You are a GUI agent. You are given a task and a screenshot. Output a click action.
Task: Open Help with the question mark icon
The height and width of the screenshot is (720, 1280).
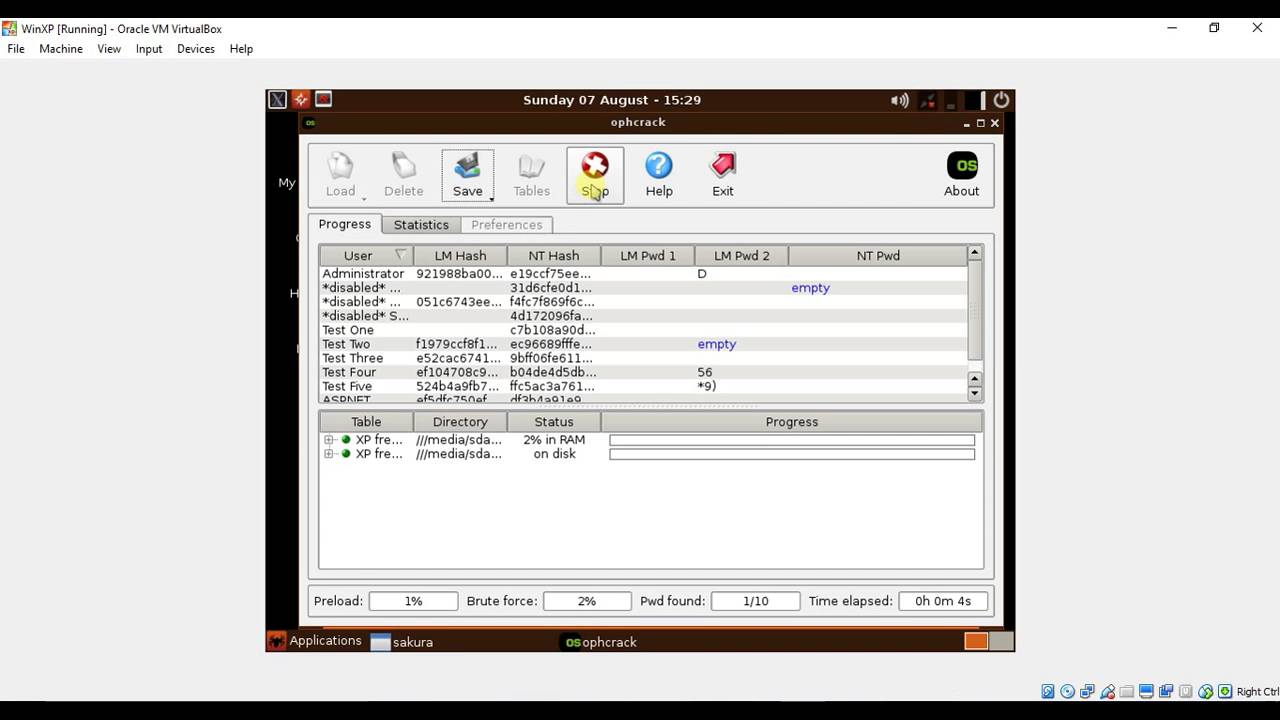(x=659, y=166)
